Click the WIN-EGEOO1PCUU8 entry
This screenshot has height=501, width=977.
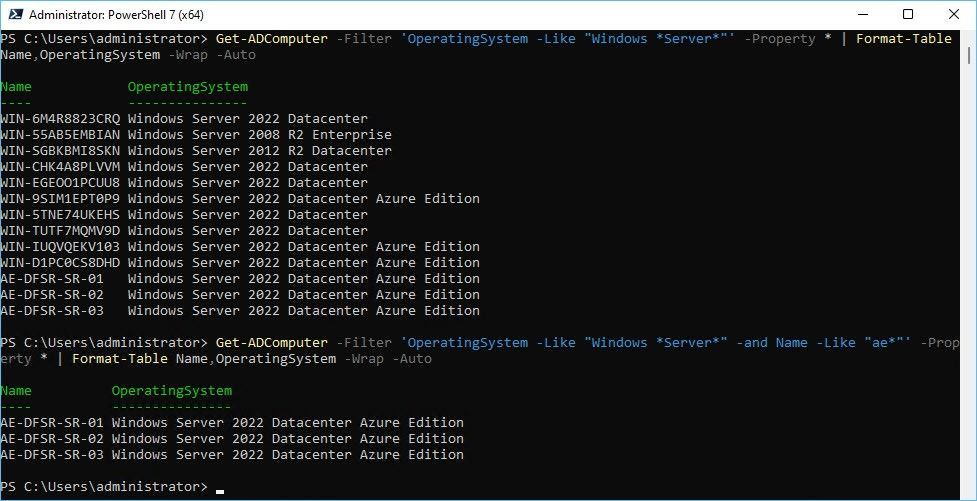60,183
